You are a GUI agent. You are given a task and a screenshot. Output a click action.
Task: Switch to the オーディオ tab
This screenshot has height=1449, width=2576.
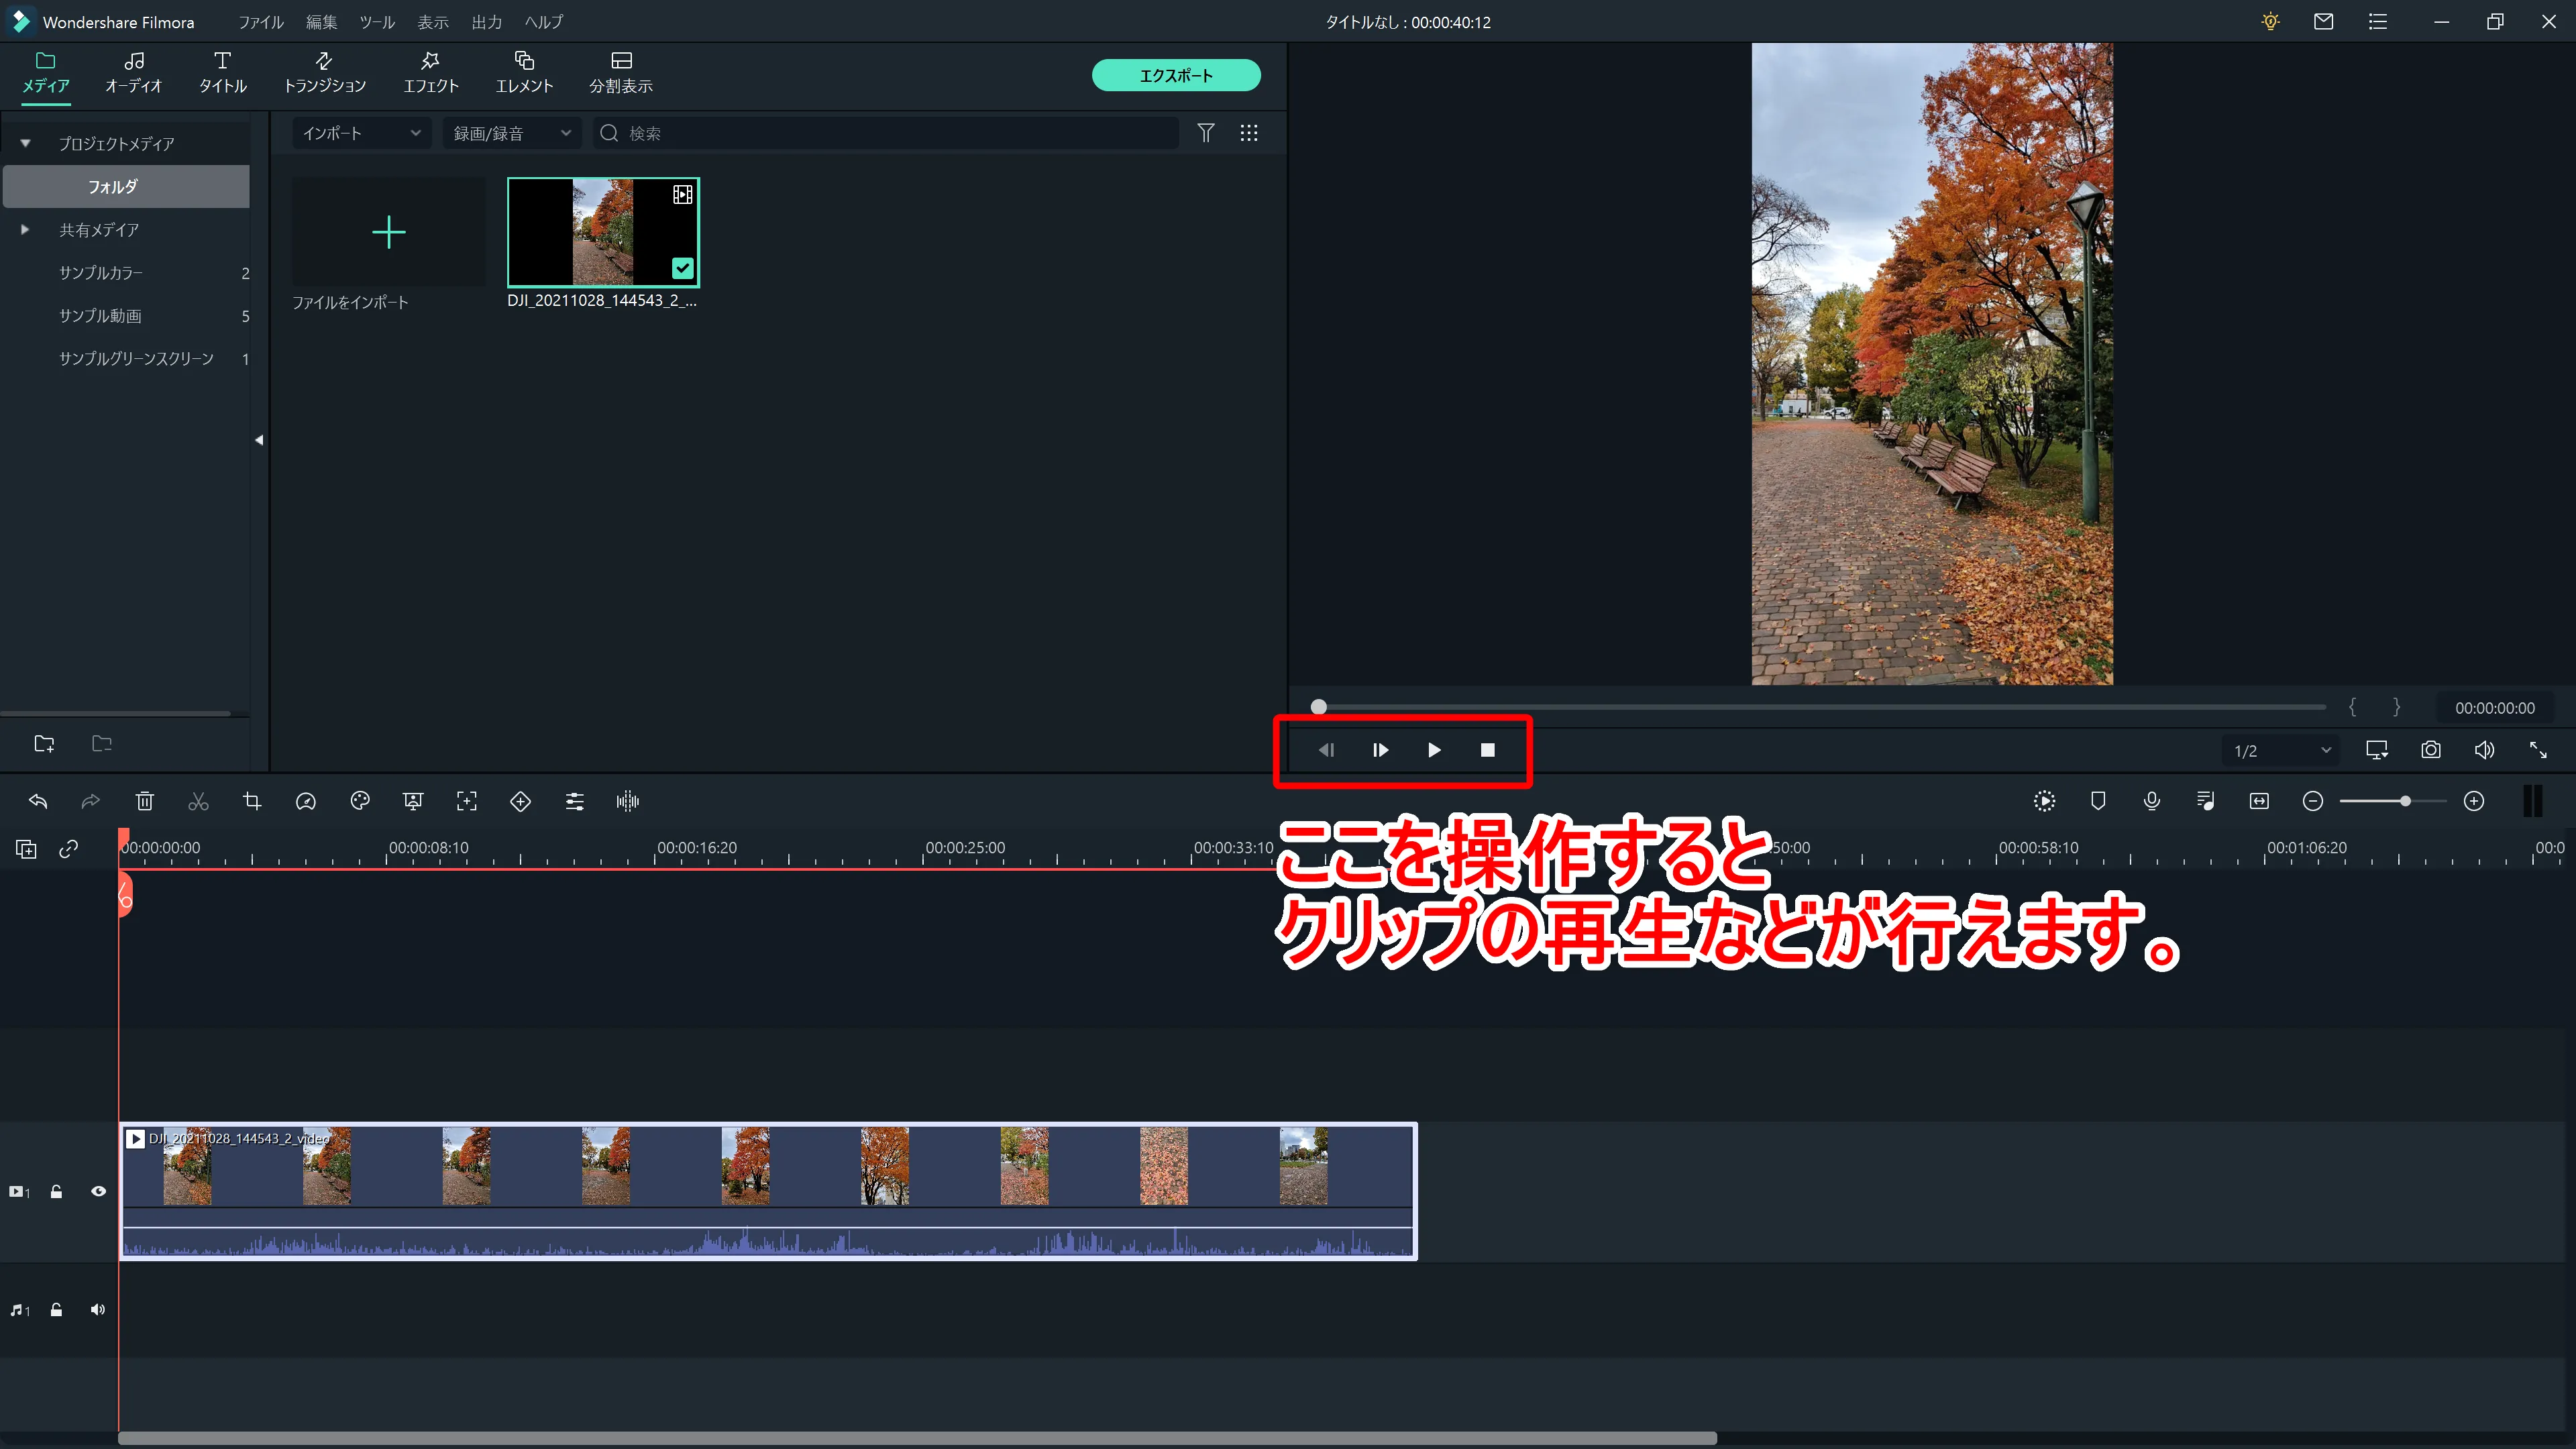(x=133, y=73)
